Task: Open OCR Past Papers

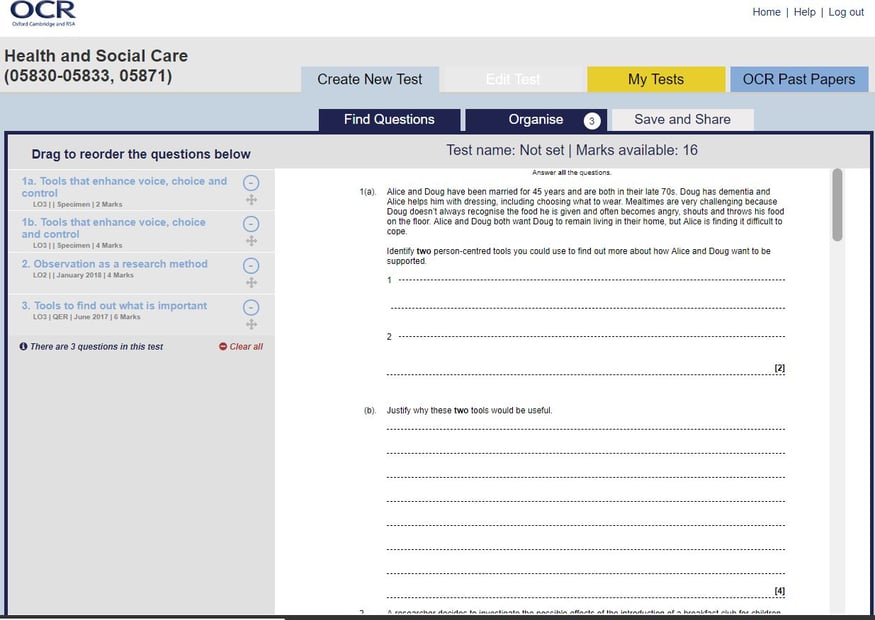Action: (x=799, y=78)
